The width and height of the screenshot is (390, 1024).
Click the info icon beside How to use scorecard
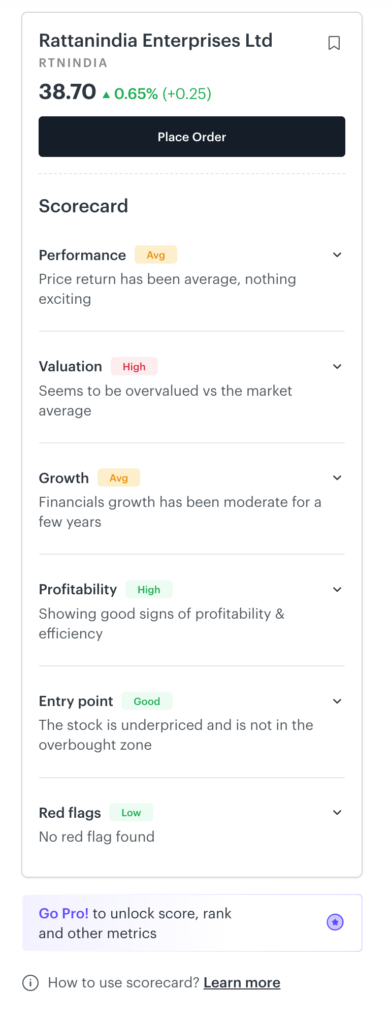tap(30, 983)
